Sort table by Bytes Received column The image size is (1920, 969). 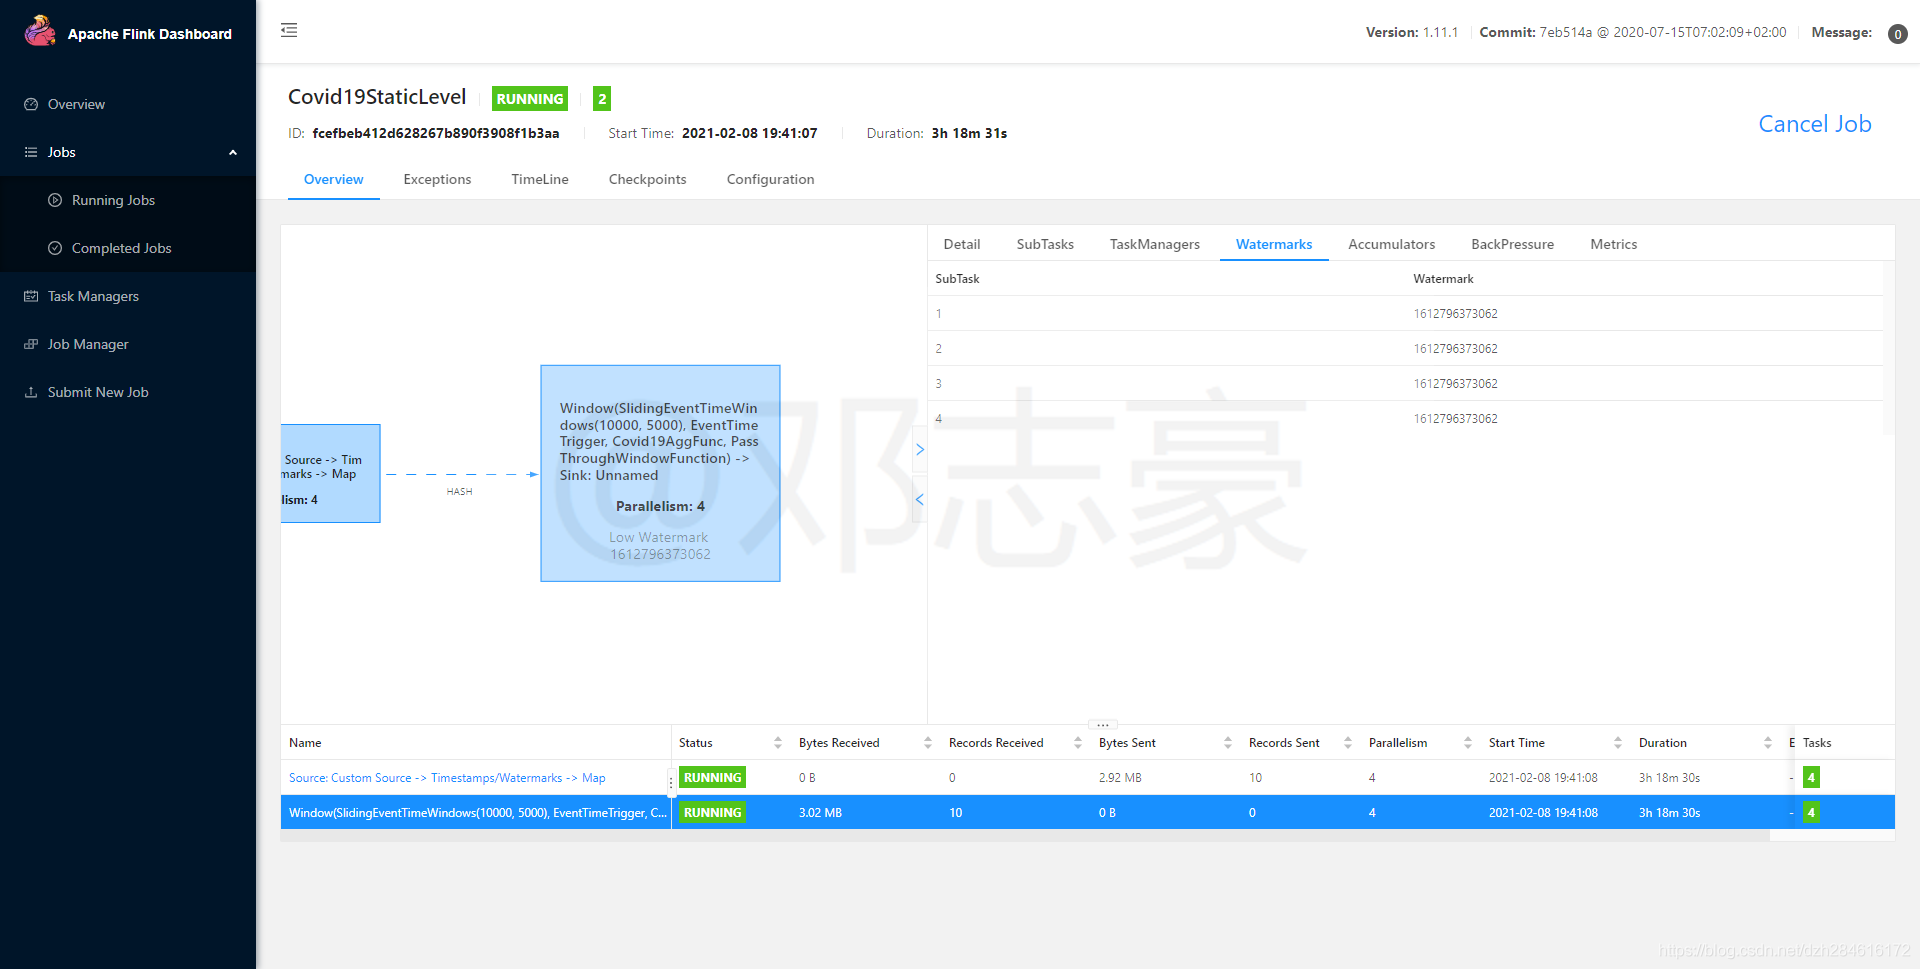click(x=928, y=743)
